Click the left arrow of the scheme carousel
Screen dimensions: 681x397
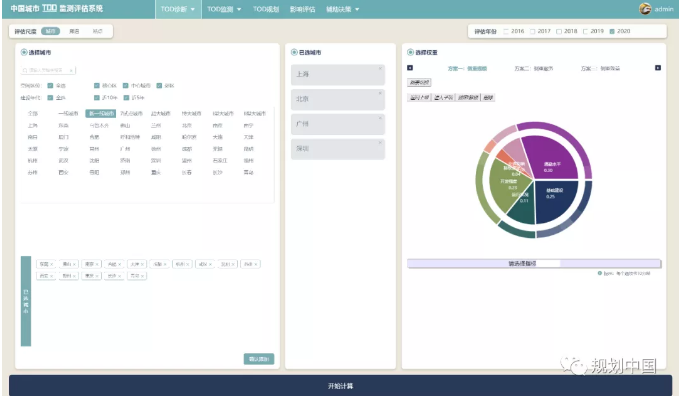pyautogui.click(x=410, y=68)
